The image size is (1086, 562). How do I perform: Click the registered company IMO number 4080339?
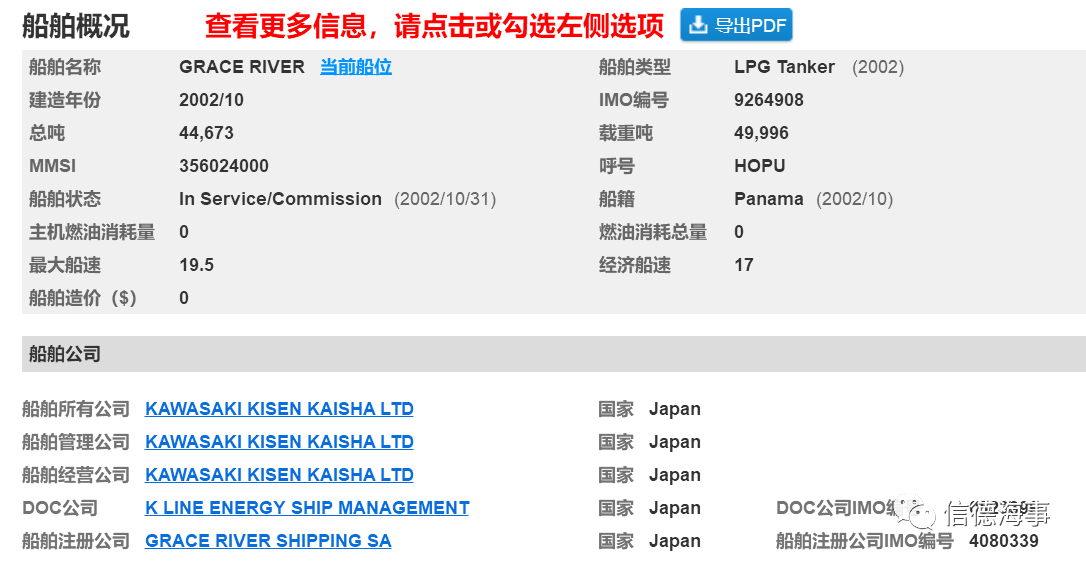(1004, 541)
